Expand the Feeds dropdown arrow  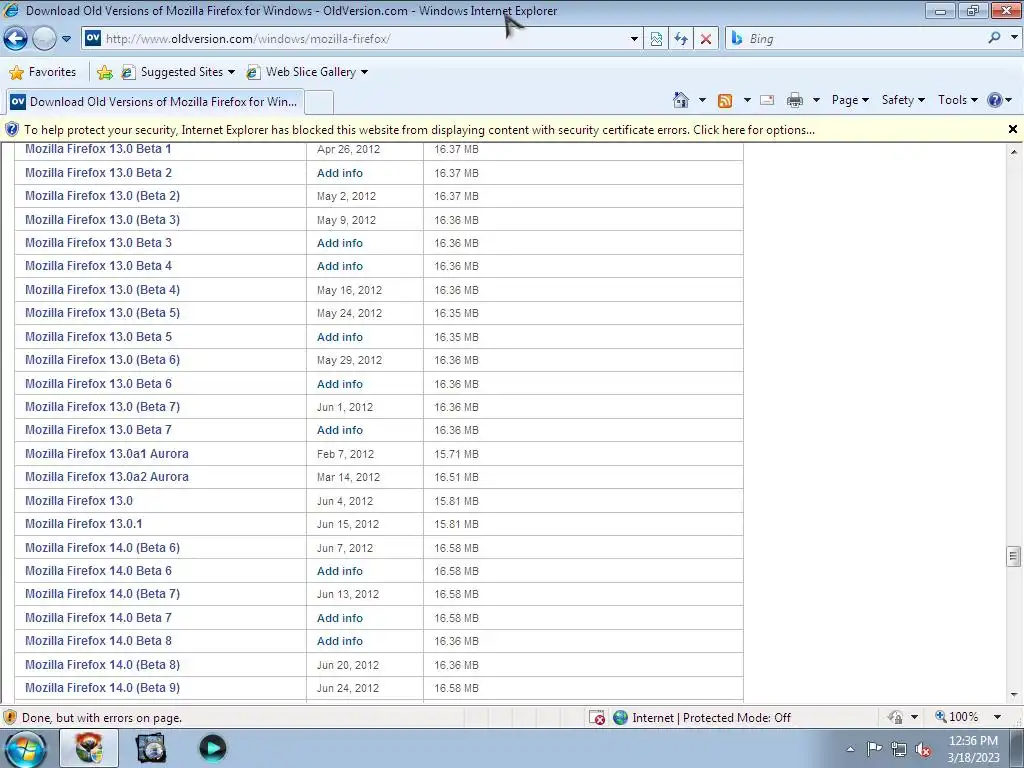(746, 100)
